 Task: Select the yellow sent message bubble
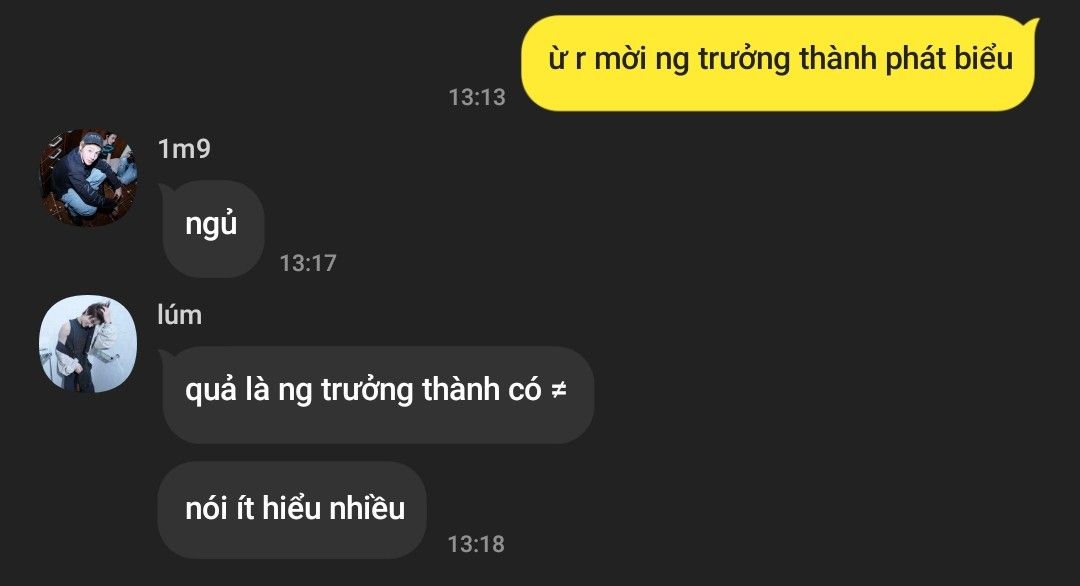(780, 63)
